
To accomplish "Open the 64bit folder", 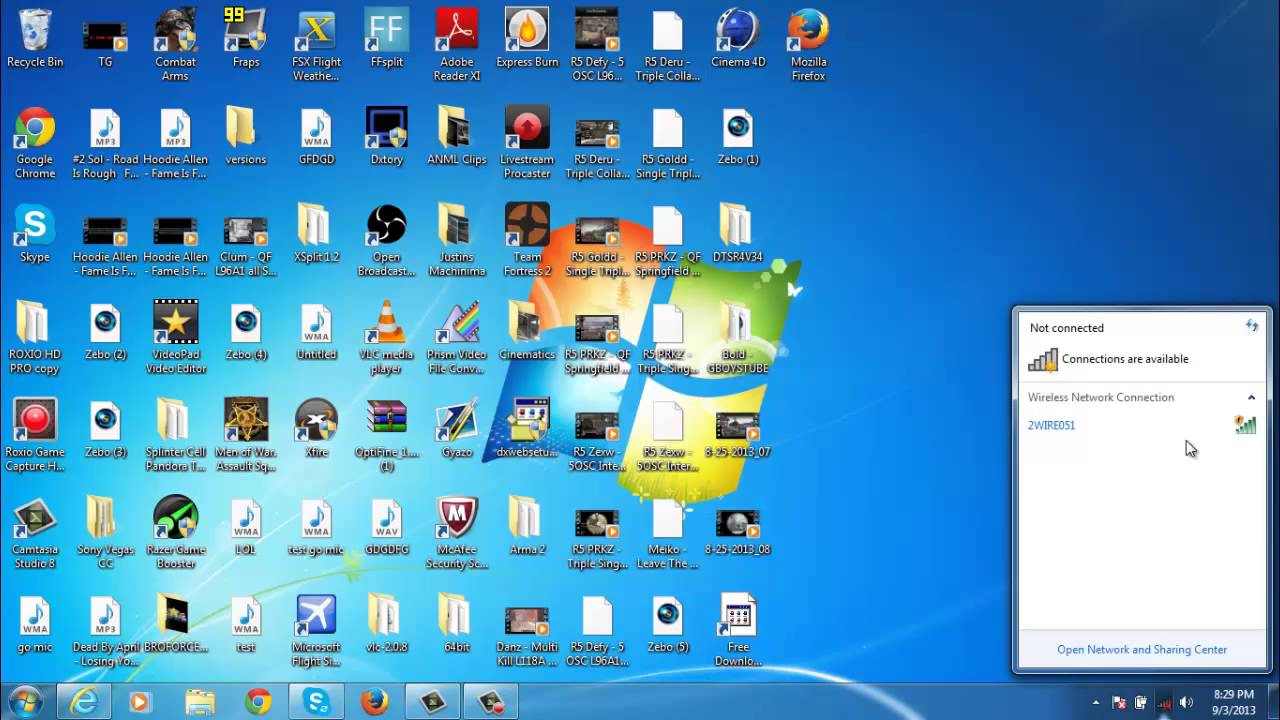I will coord(457,625).
